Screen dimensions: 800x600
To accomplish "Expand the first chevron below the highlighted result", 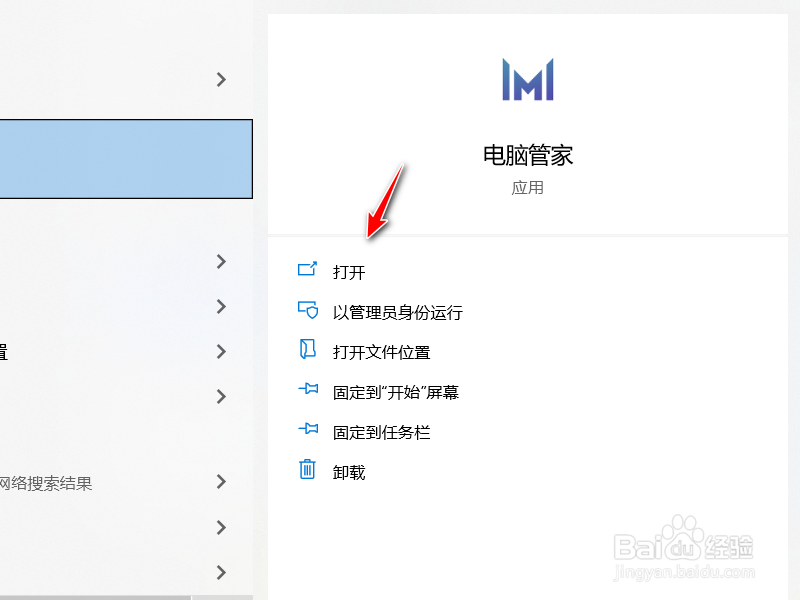I will [x=221, y=262].
